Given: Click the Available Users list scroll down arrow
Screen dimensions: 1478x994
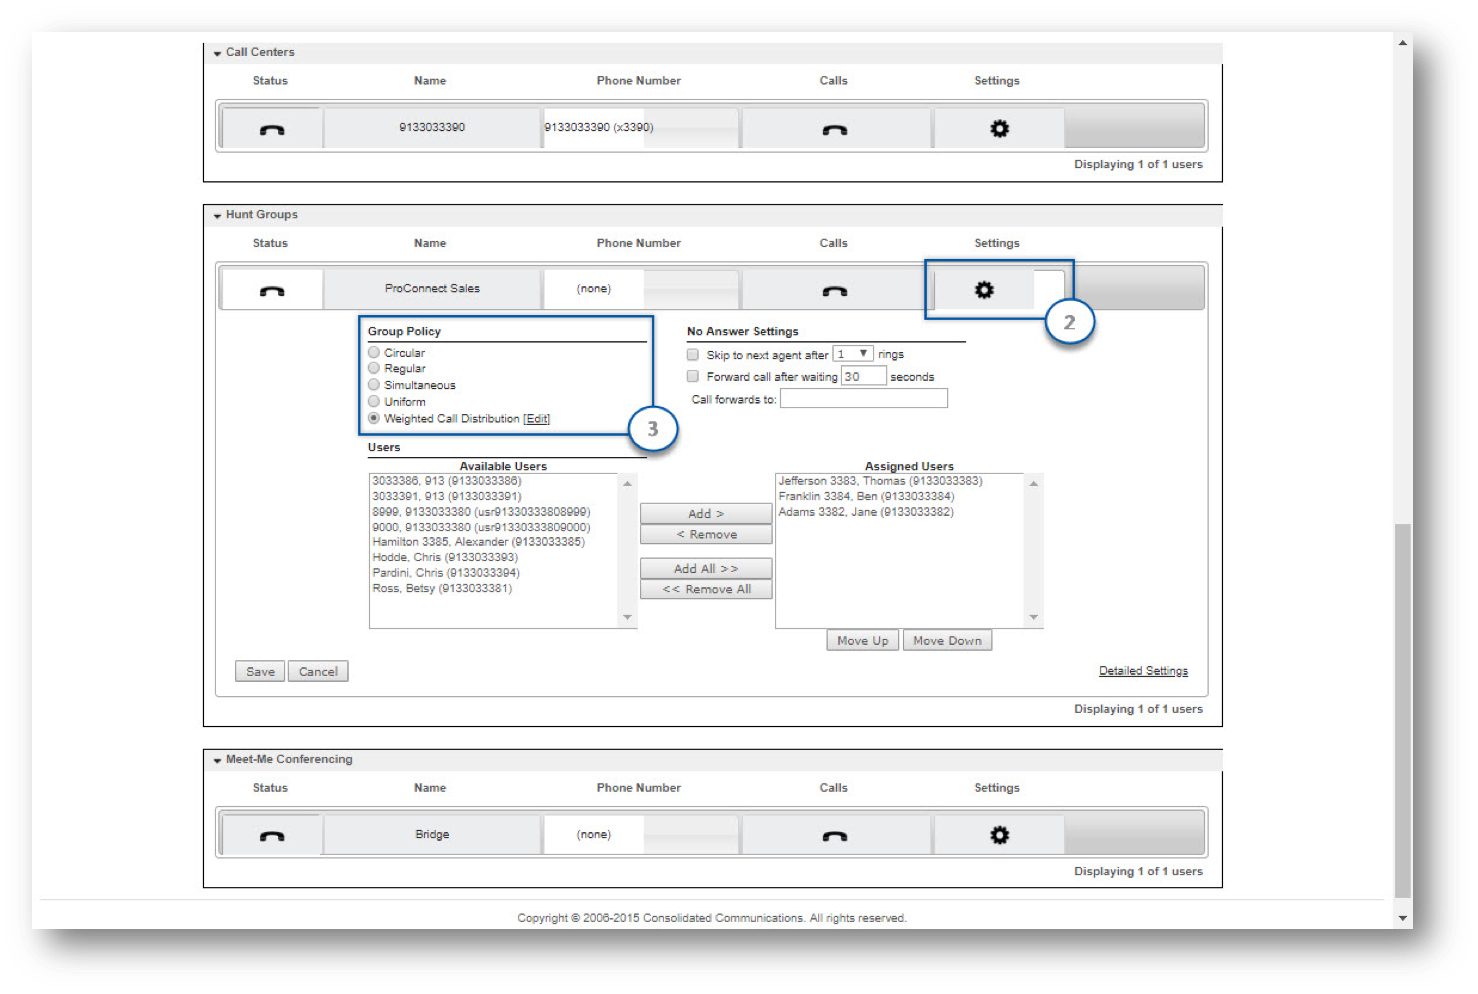Looking at the screenshot, I should tap(628, 618).
